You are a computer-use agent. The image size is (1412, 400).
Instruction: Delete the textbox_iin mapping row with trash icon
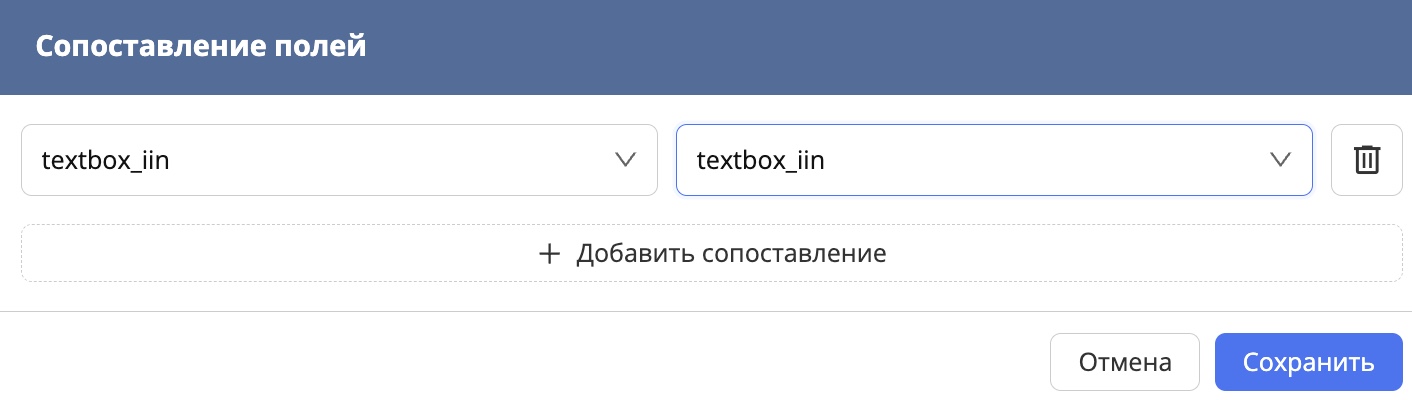(1367, 160)
